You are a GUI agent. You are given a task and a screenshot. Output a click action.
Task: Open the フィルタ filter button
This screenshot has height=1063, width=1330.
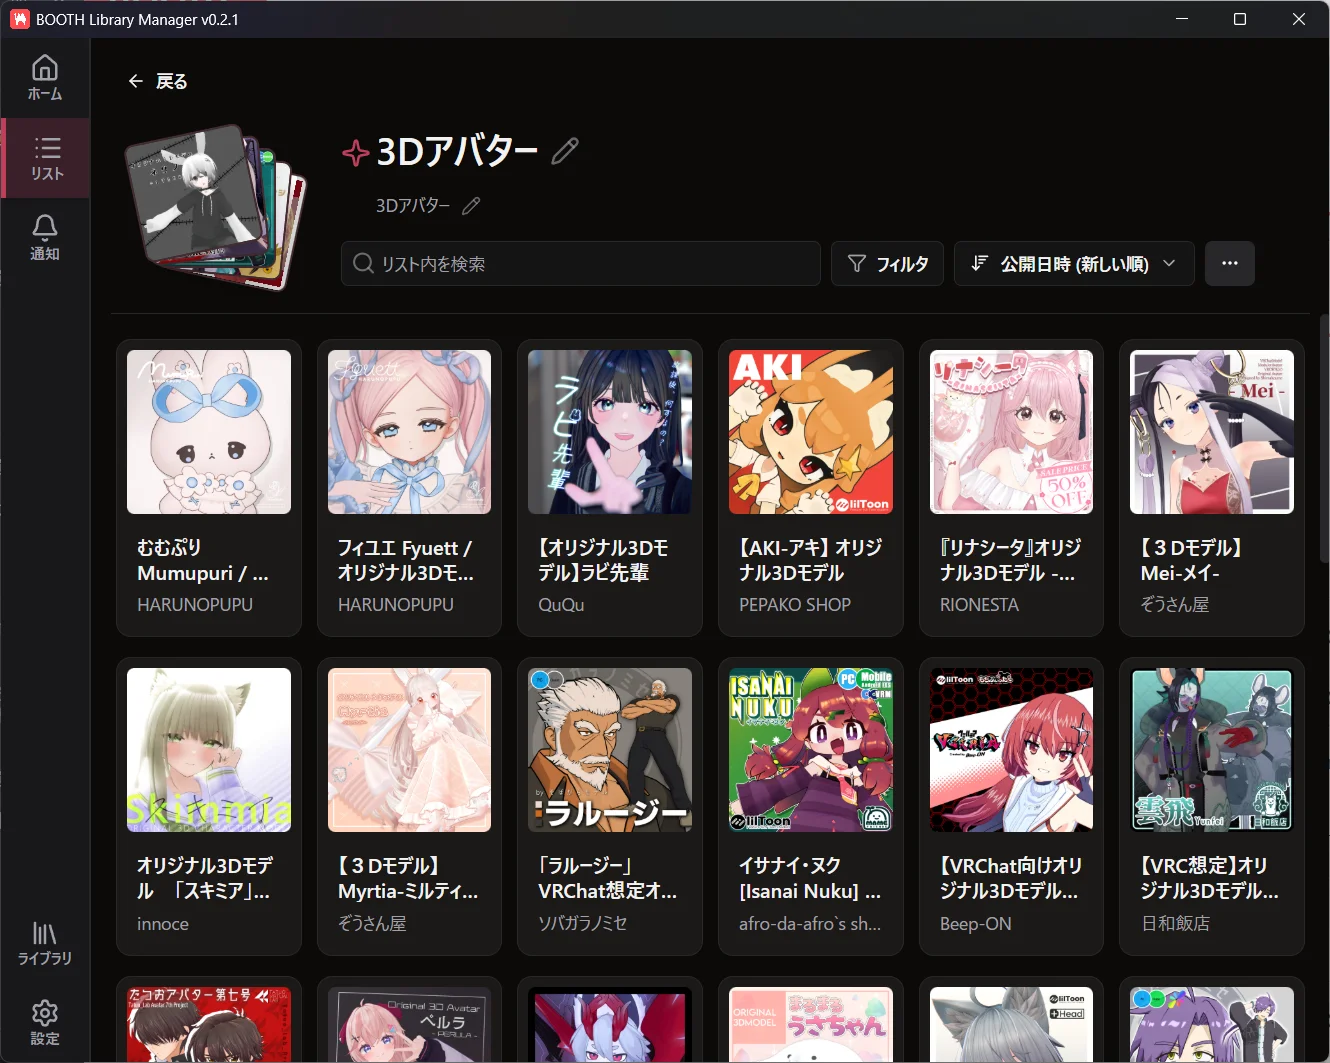[887, 264]
